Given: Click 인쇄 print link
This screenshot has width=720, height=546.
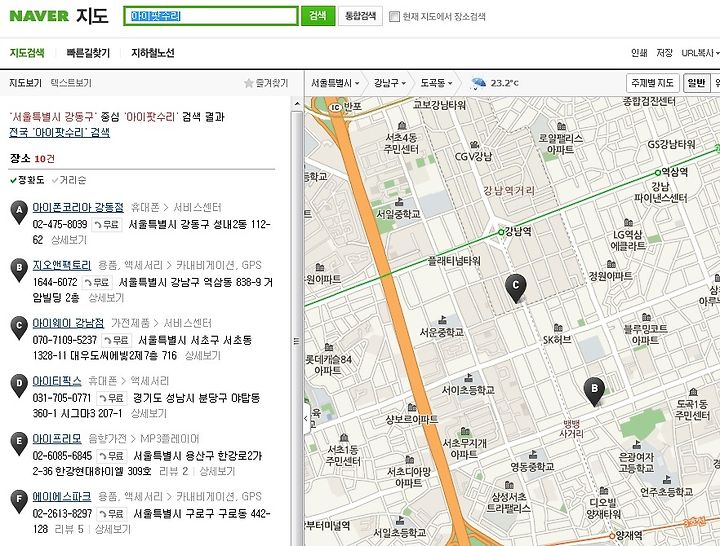Looking at the screenshot, I should coord(639,53).
